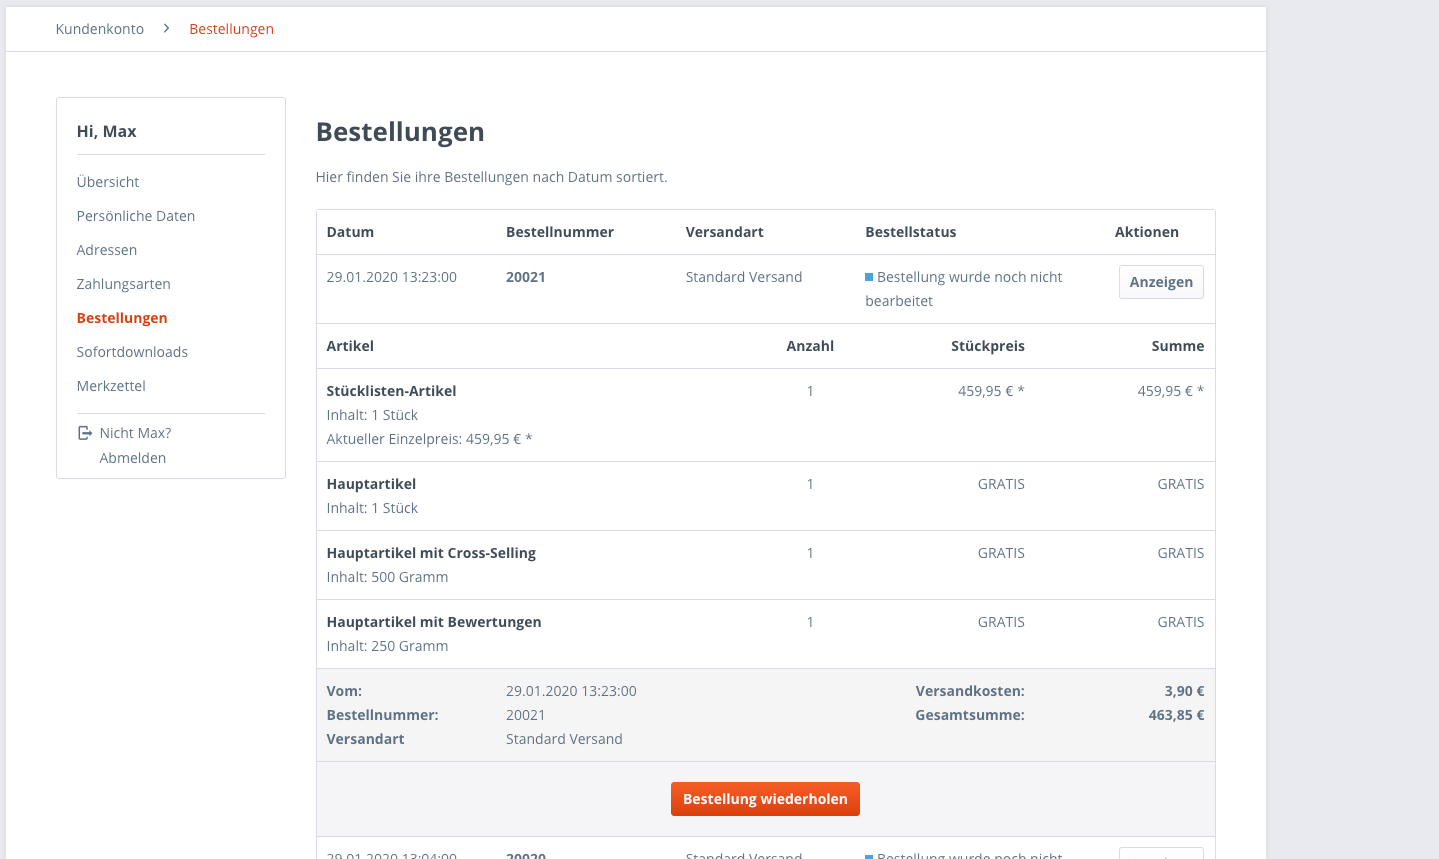The height and width of the screenshot is (859, 1439).
Task: Click Datum column header
Action: tap(350, 232)
